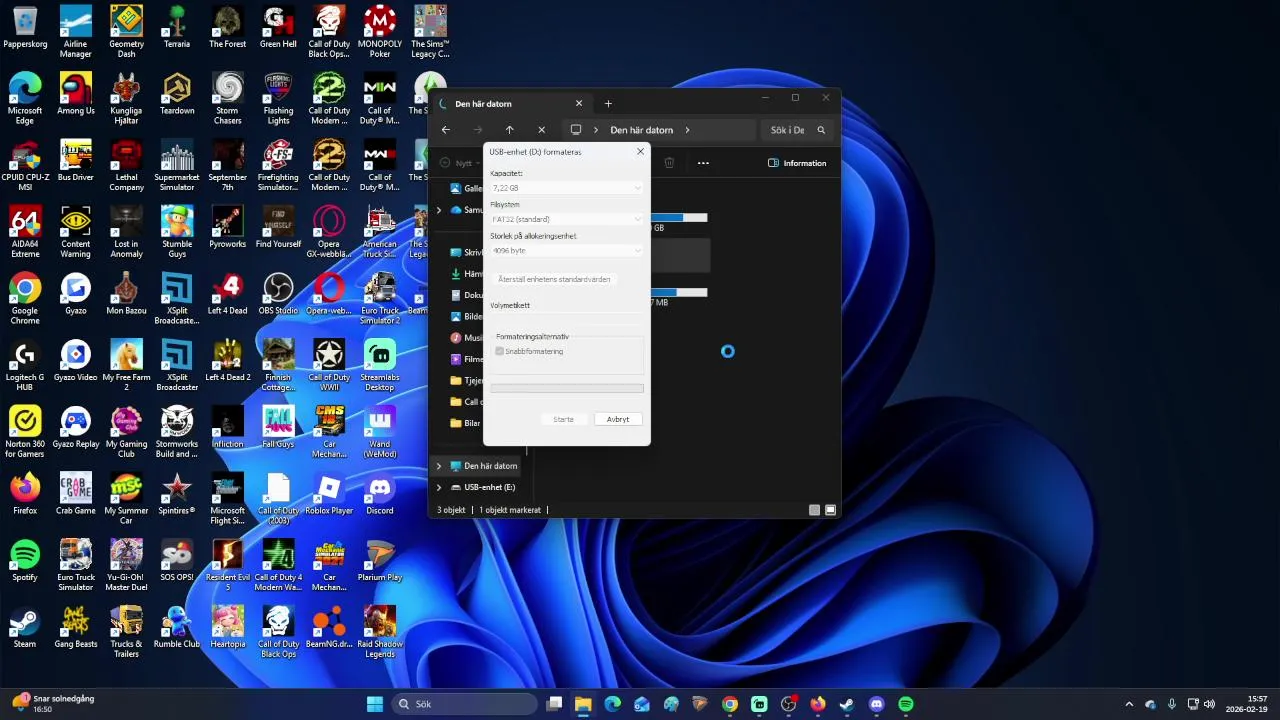
Task: Click Återställ enhetens standardvärden button
Action: click(554, 279)
